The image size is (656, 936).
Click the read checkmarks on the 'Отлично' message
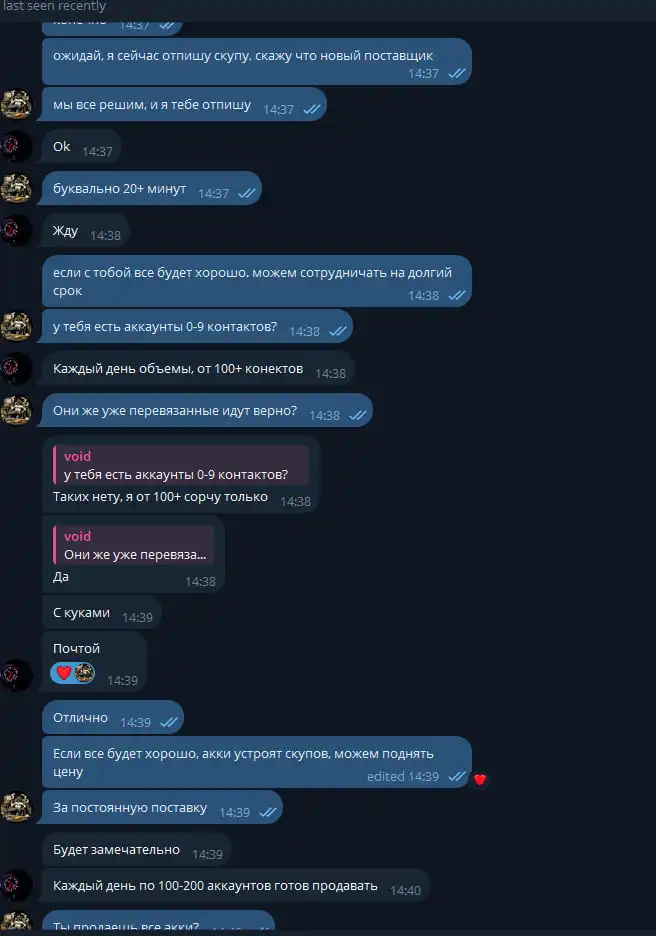click(x=169, y=722)
